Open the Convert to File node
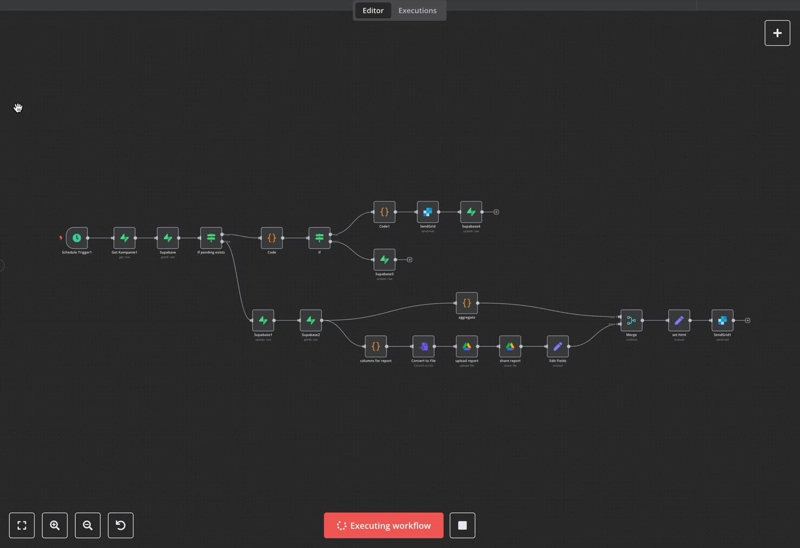This screenshot has width=800, height=548. point(423,346)
